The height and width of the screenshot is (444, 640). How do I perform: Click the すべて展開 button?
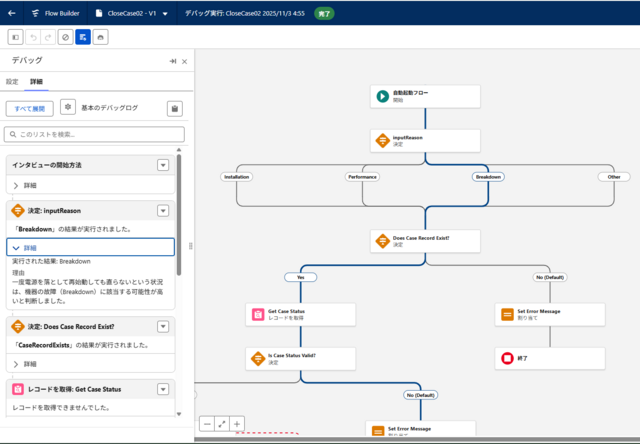coord(29,108)
